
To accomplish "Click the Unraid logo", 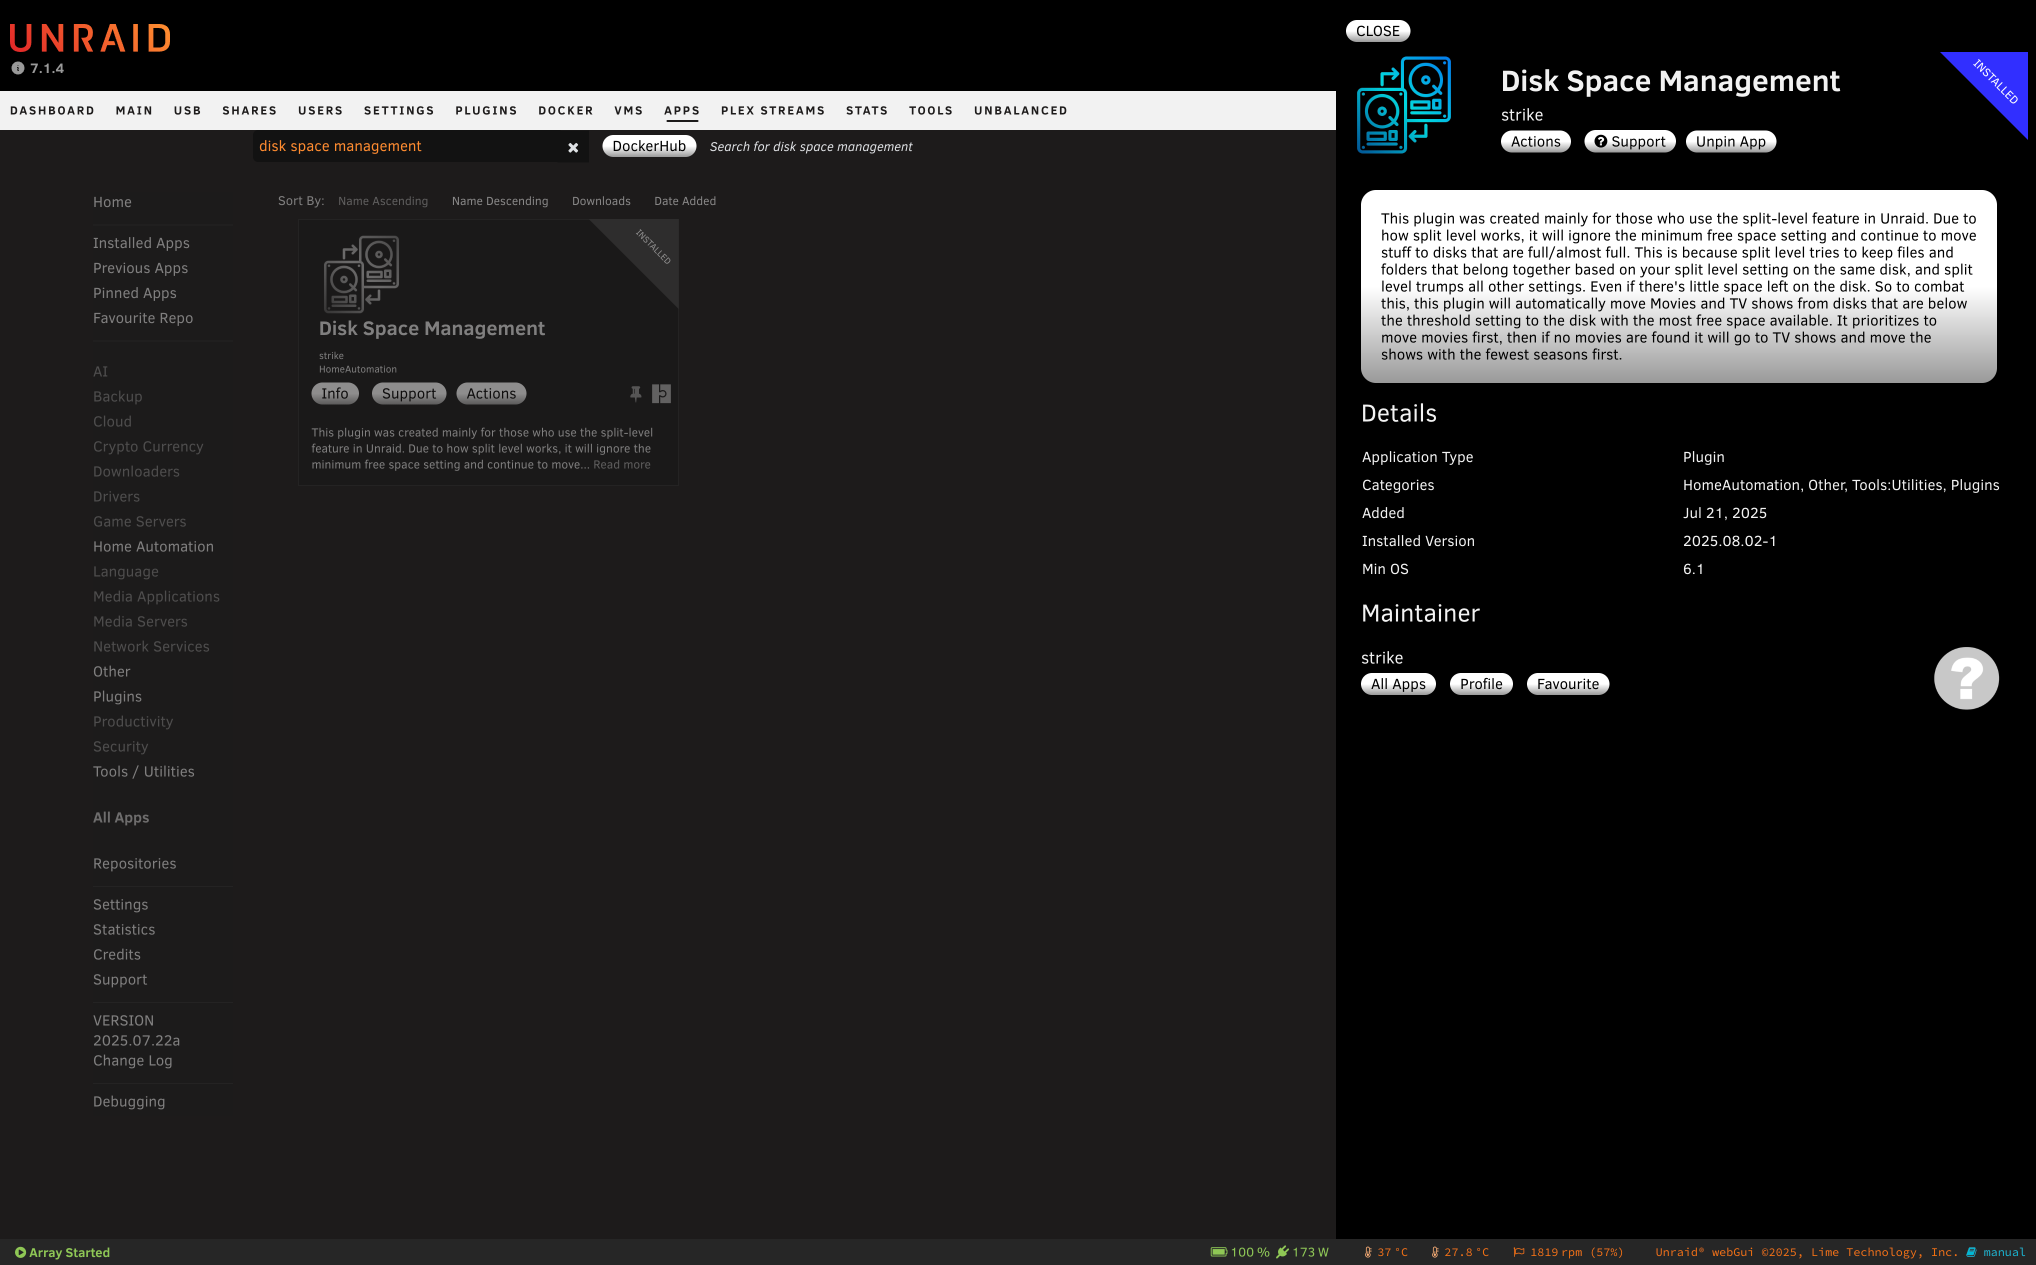I will pos(90,38).
